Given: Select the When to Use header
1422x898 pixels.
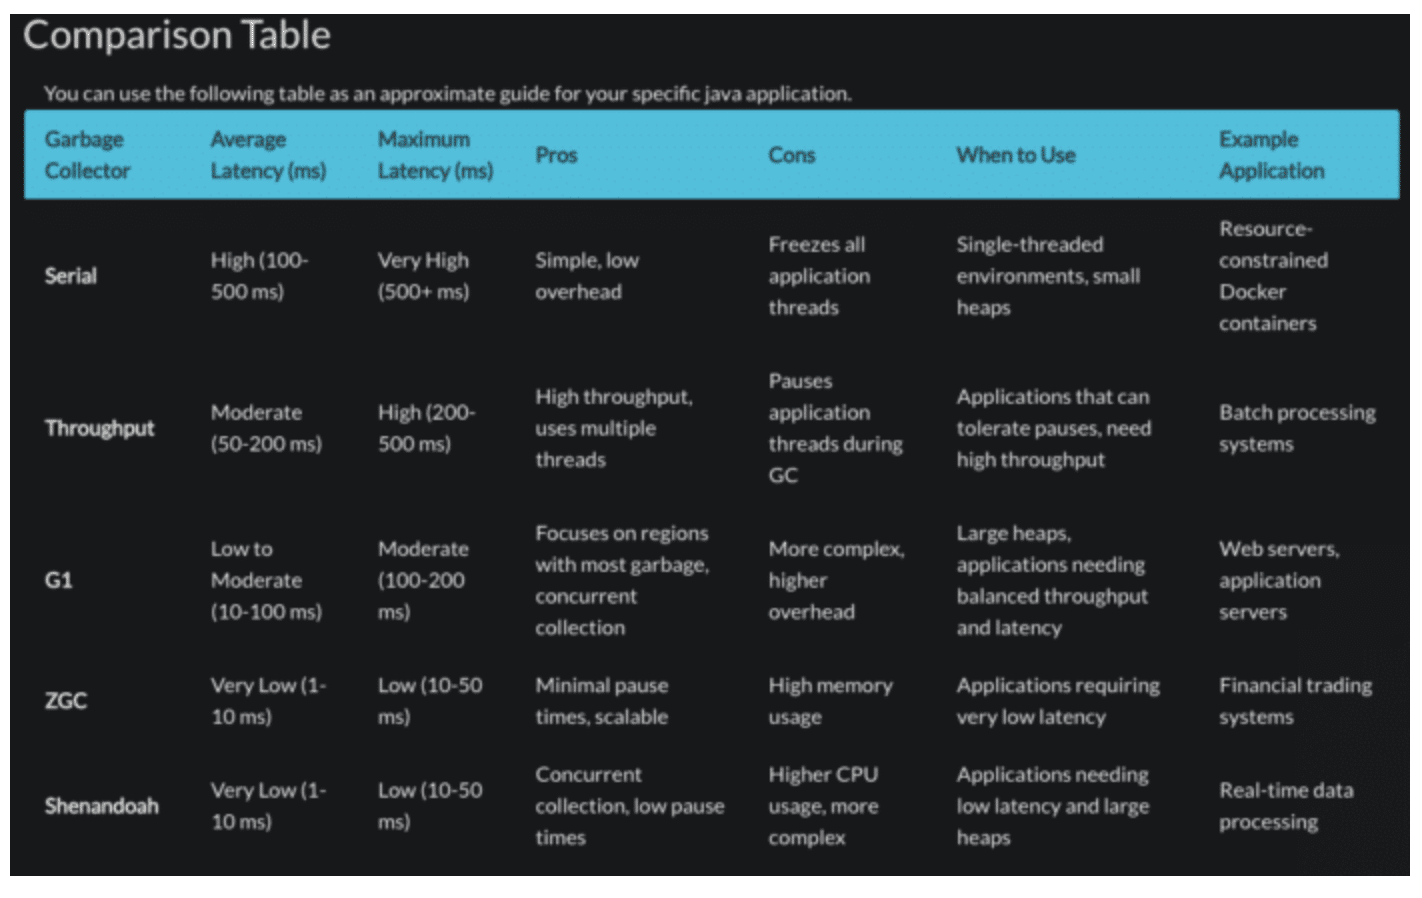Looking at the screenshot, I should (x=1015, y=155).
